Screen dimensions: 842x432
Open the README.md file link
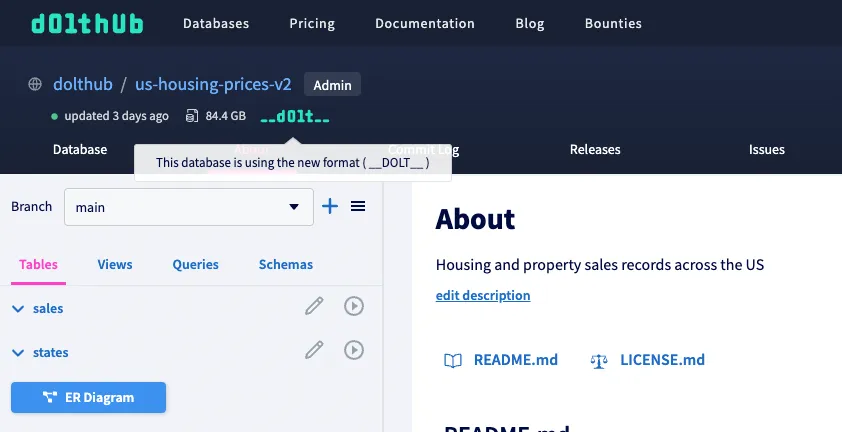[x=515, y=360]
